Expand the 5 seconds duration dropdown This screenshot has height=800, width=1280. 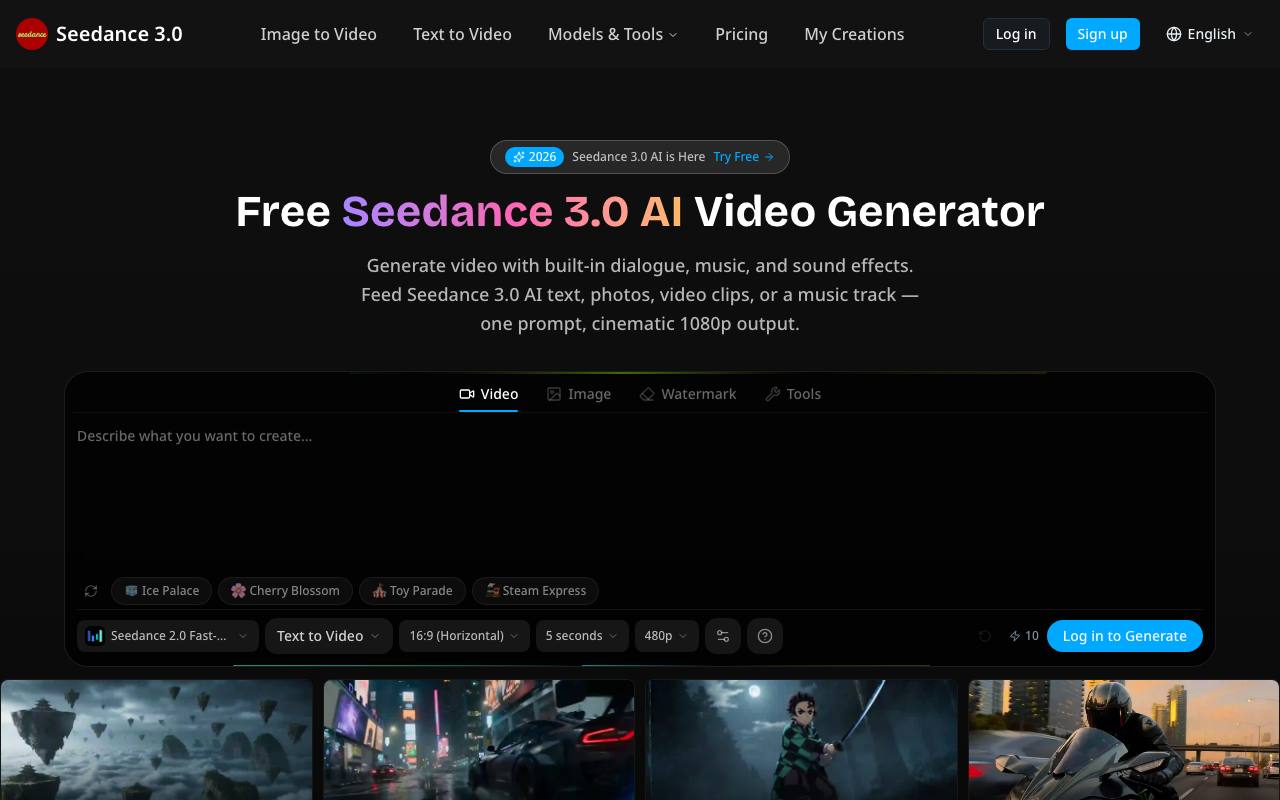(x=582, y=636)
